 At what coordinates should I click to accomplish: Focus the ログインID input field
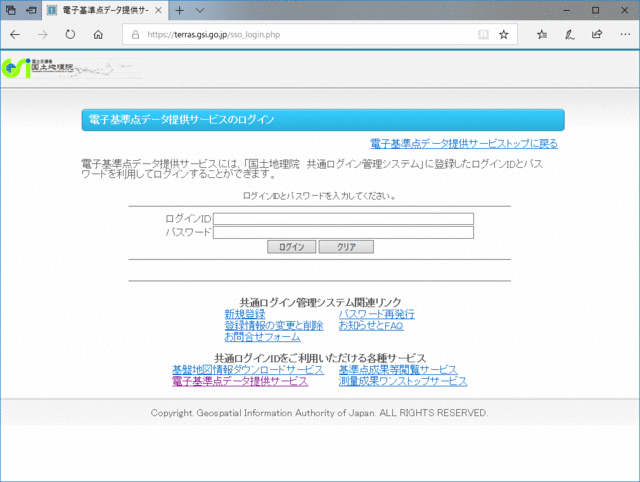click(343, 219)
